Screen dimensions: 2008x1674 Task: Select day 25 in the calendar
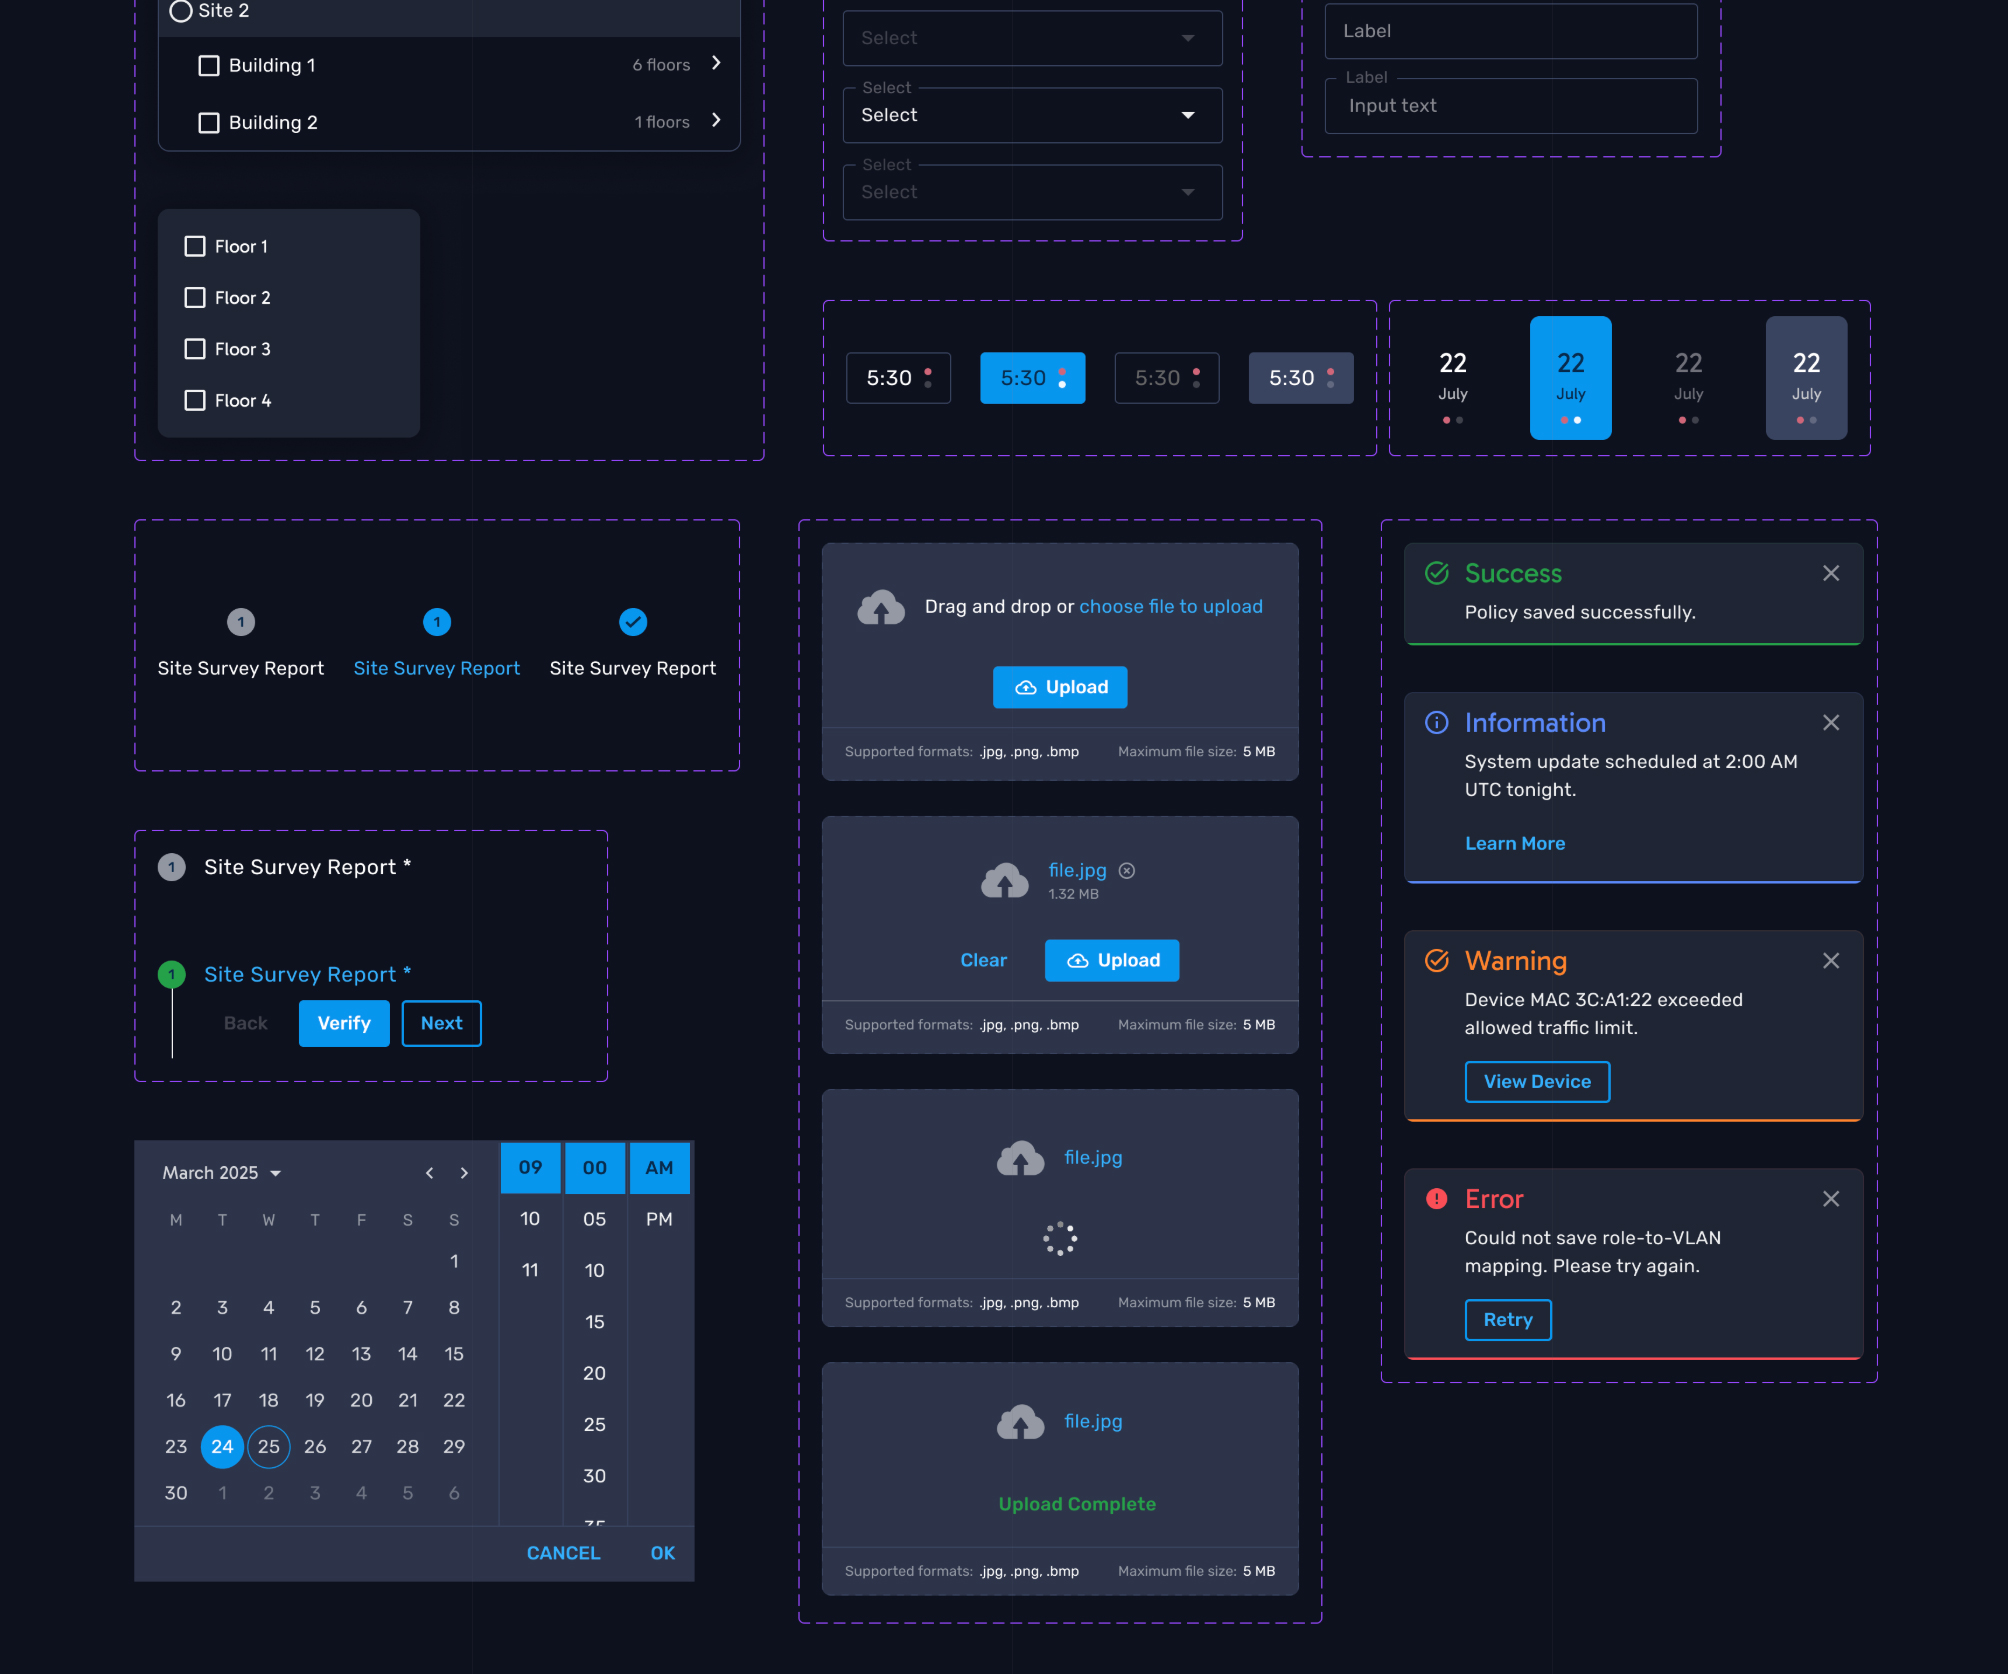coord(268,1446)
